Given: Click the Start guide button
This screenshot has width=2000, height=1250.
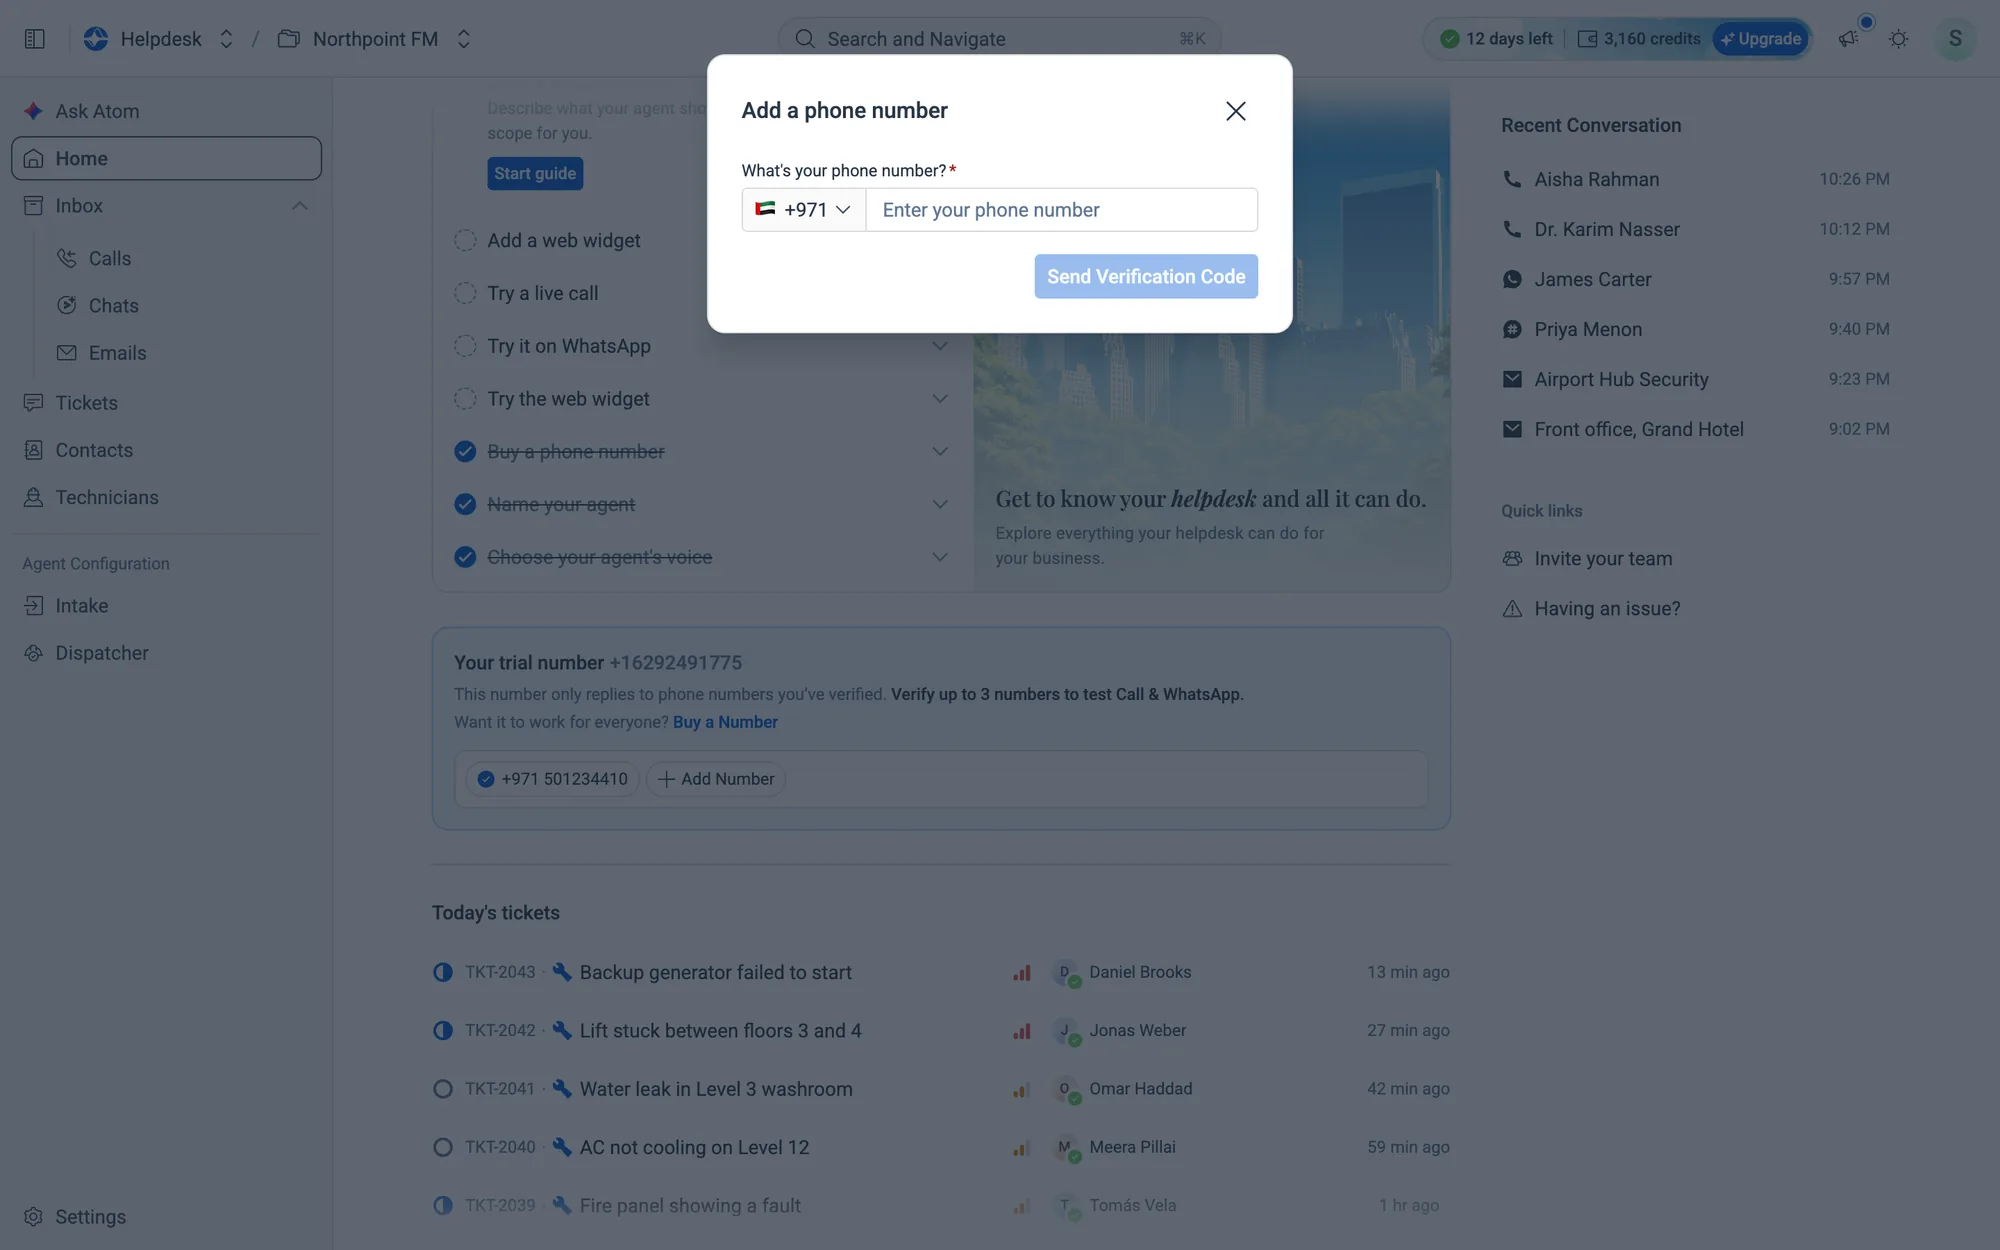Looking at the screenshot, I should (535, 173).
